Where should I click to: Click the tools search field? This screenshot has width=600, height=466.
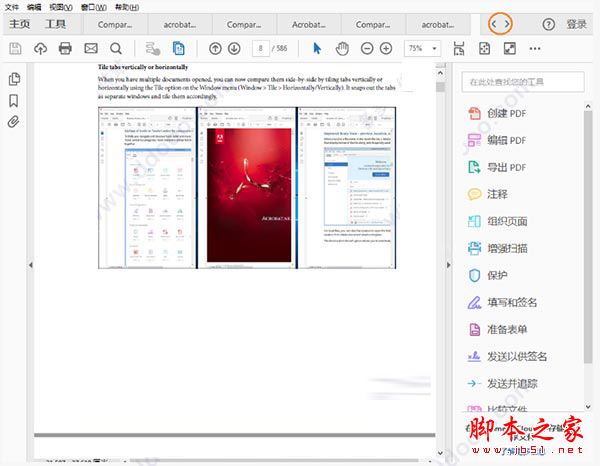[x=523, y=82]
